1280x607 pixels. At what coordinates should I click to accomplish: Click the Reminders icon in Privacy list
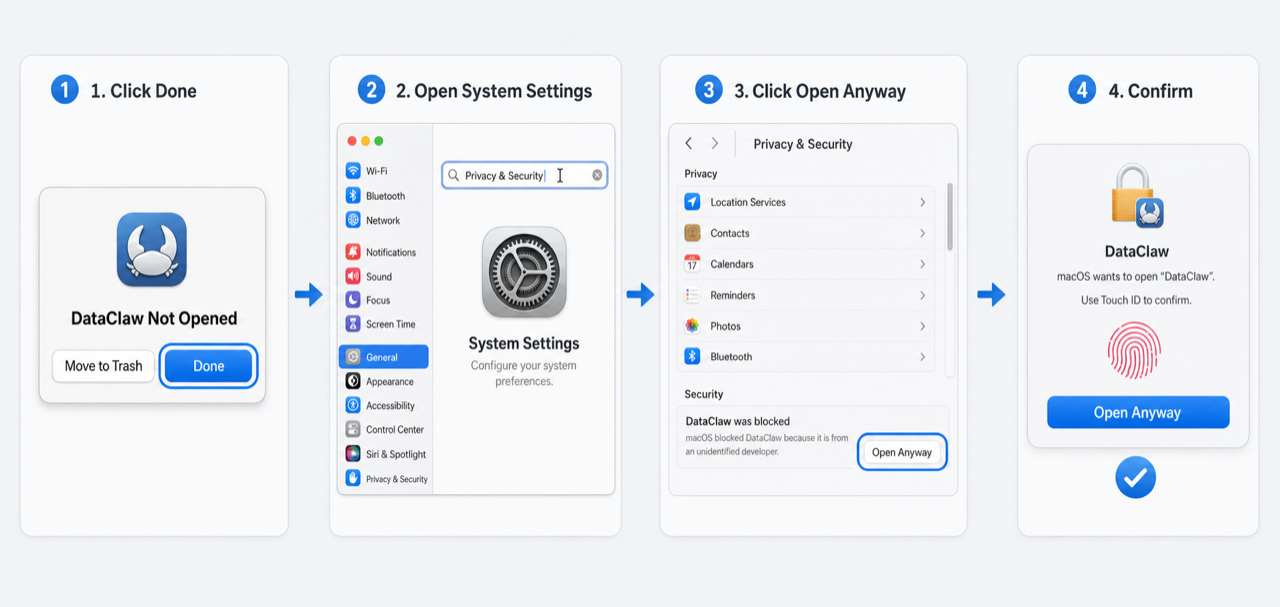tap(692, 295)
